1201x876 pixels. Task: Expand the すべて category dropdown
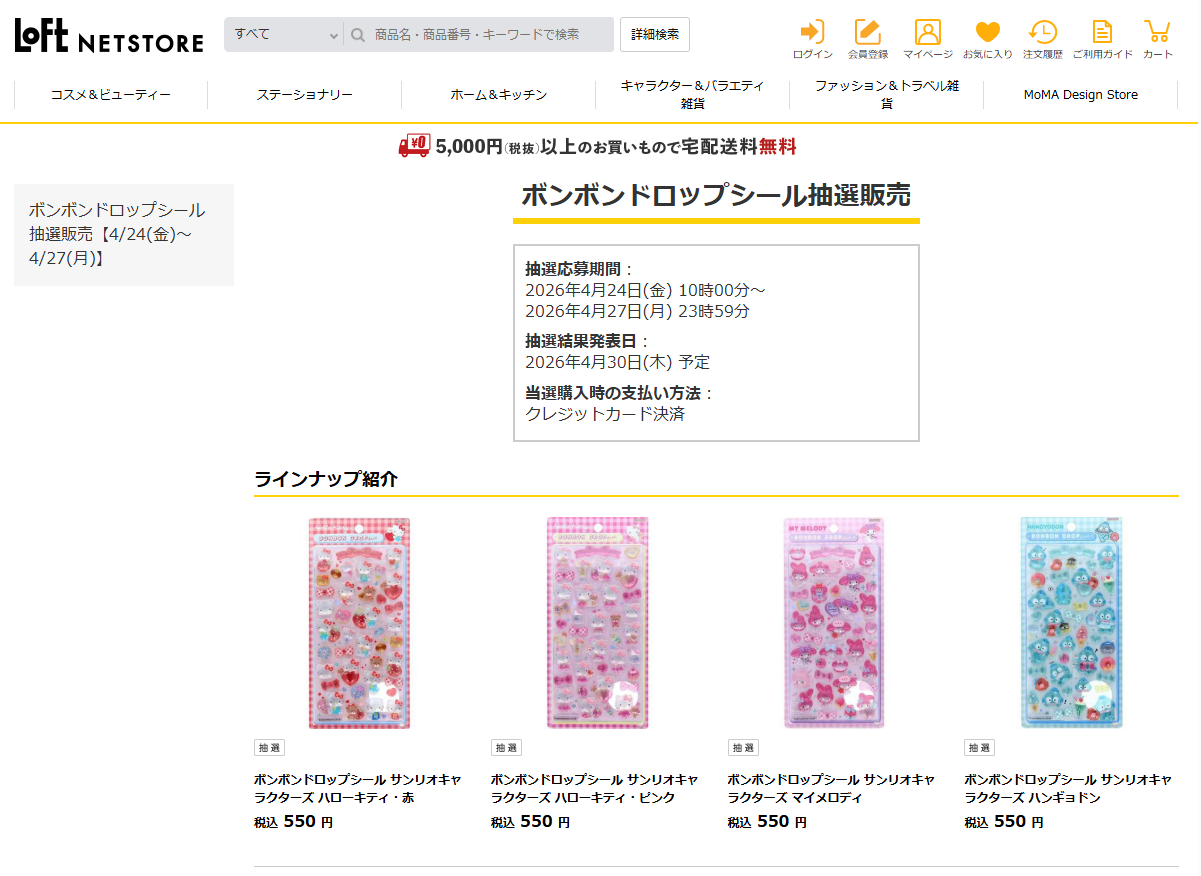tap(285, 35)
